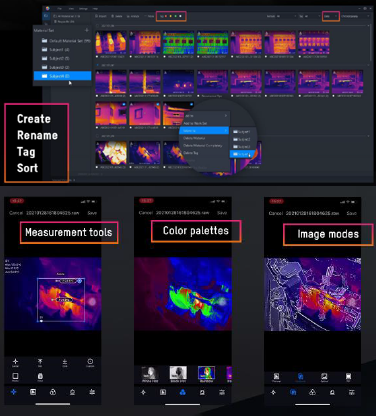
Task: Click the Analyze toolbar button
Action: pos(133,16)
